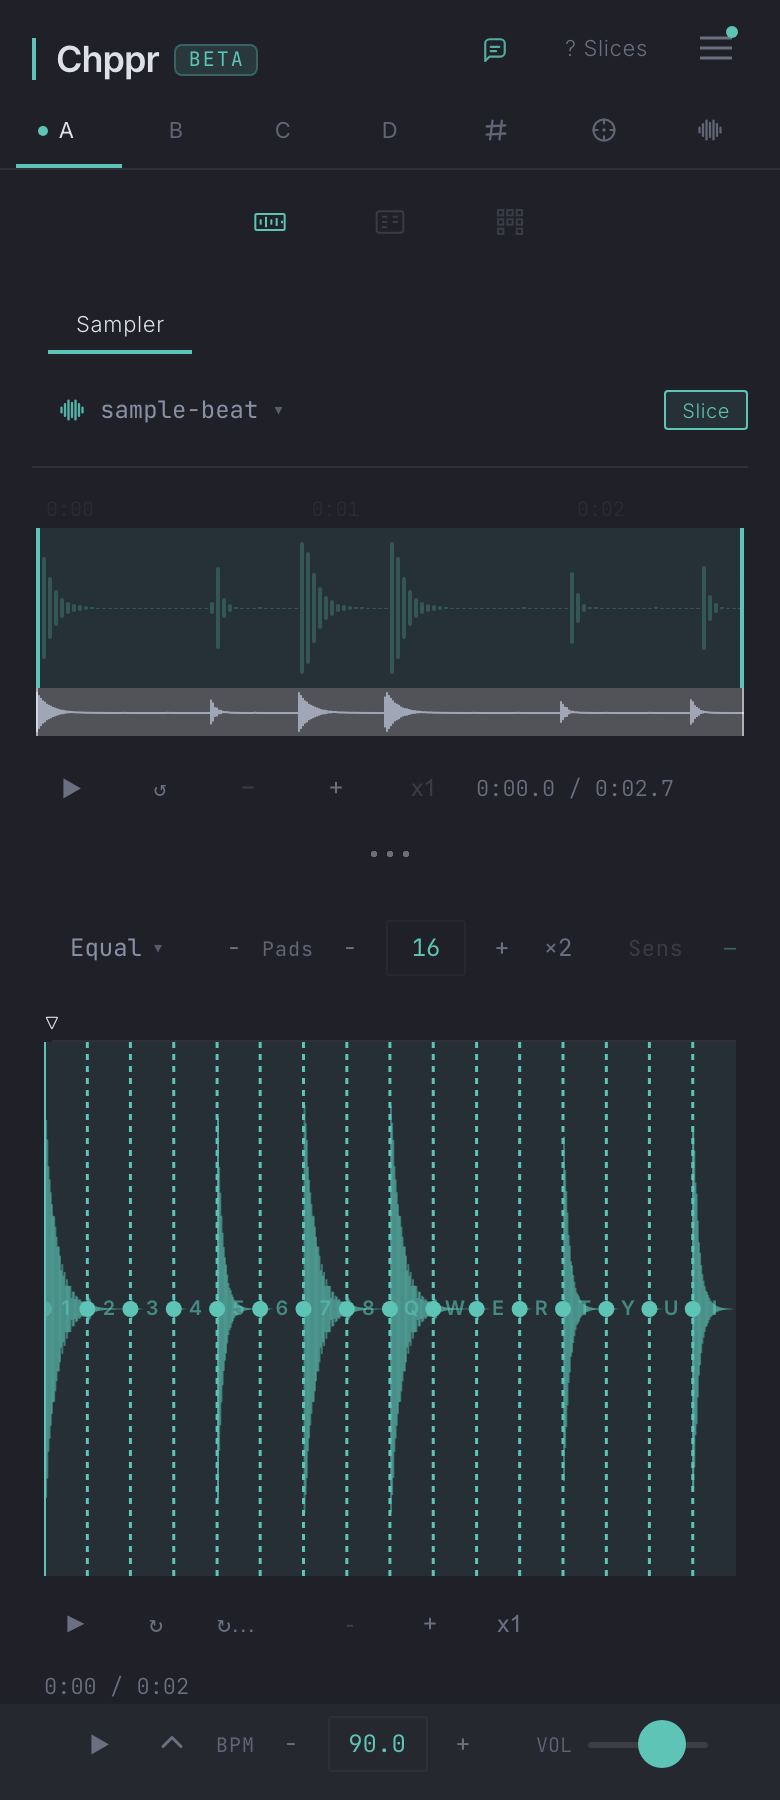Click the ×2 pads multiplier
This screenshot has width=780, height=1800.
tap(558, 948)
